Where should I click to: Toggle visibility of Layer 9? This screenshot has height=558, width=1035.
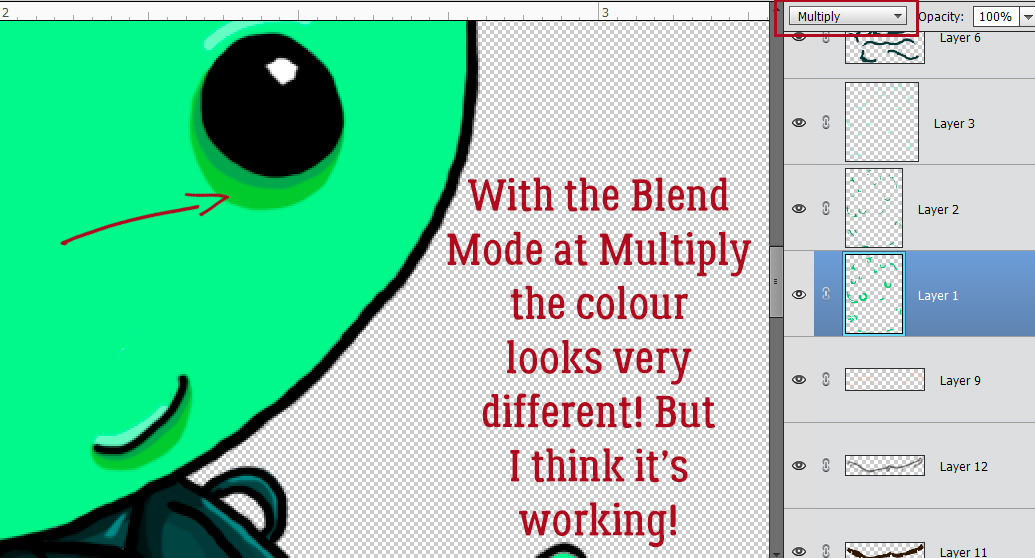pyautogui.click(x=799, y=380)
